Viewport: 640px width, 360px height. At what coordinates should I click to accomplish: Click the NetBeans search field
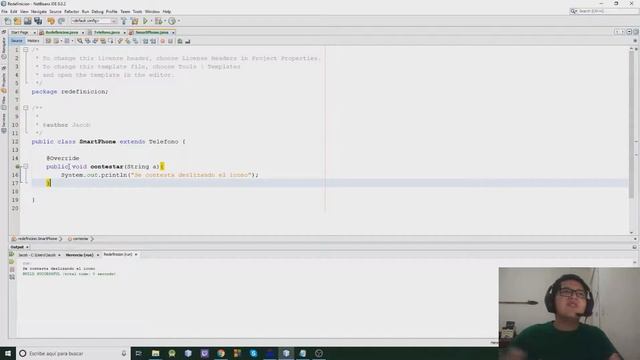pyautogui.click(x=604, y=11)
